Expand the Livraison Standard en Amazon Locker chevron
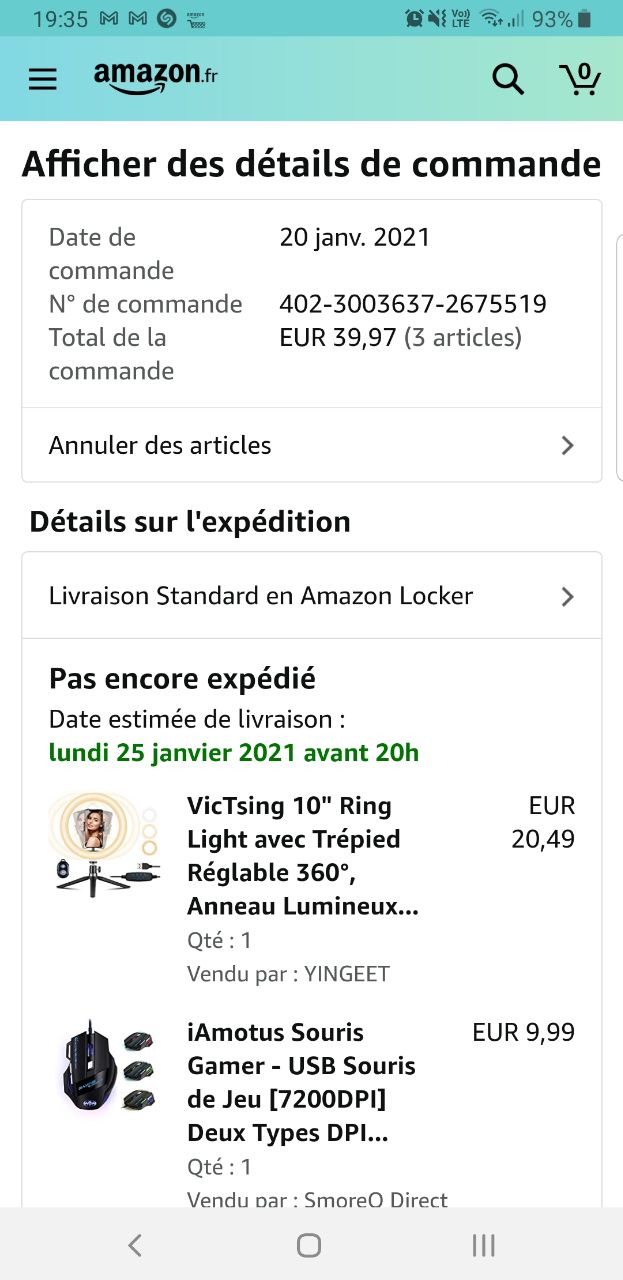623x1280 pixels. pos(567,597)
